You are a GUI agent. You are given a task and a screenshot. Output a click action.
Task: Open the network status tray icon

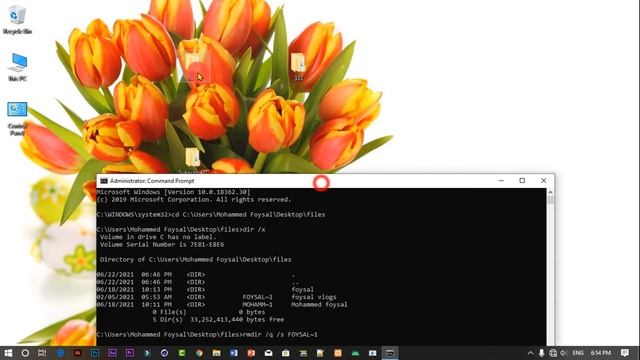pyautogui.click(x=553, y=353)
